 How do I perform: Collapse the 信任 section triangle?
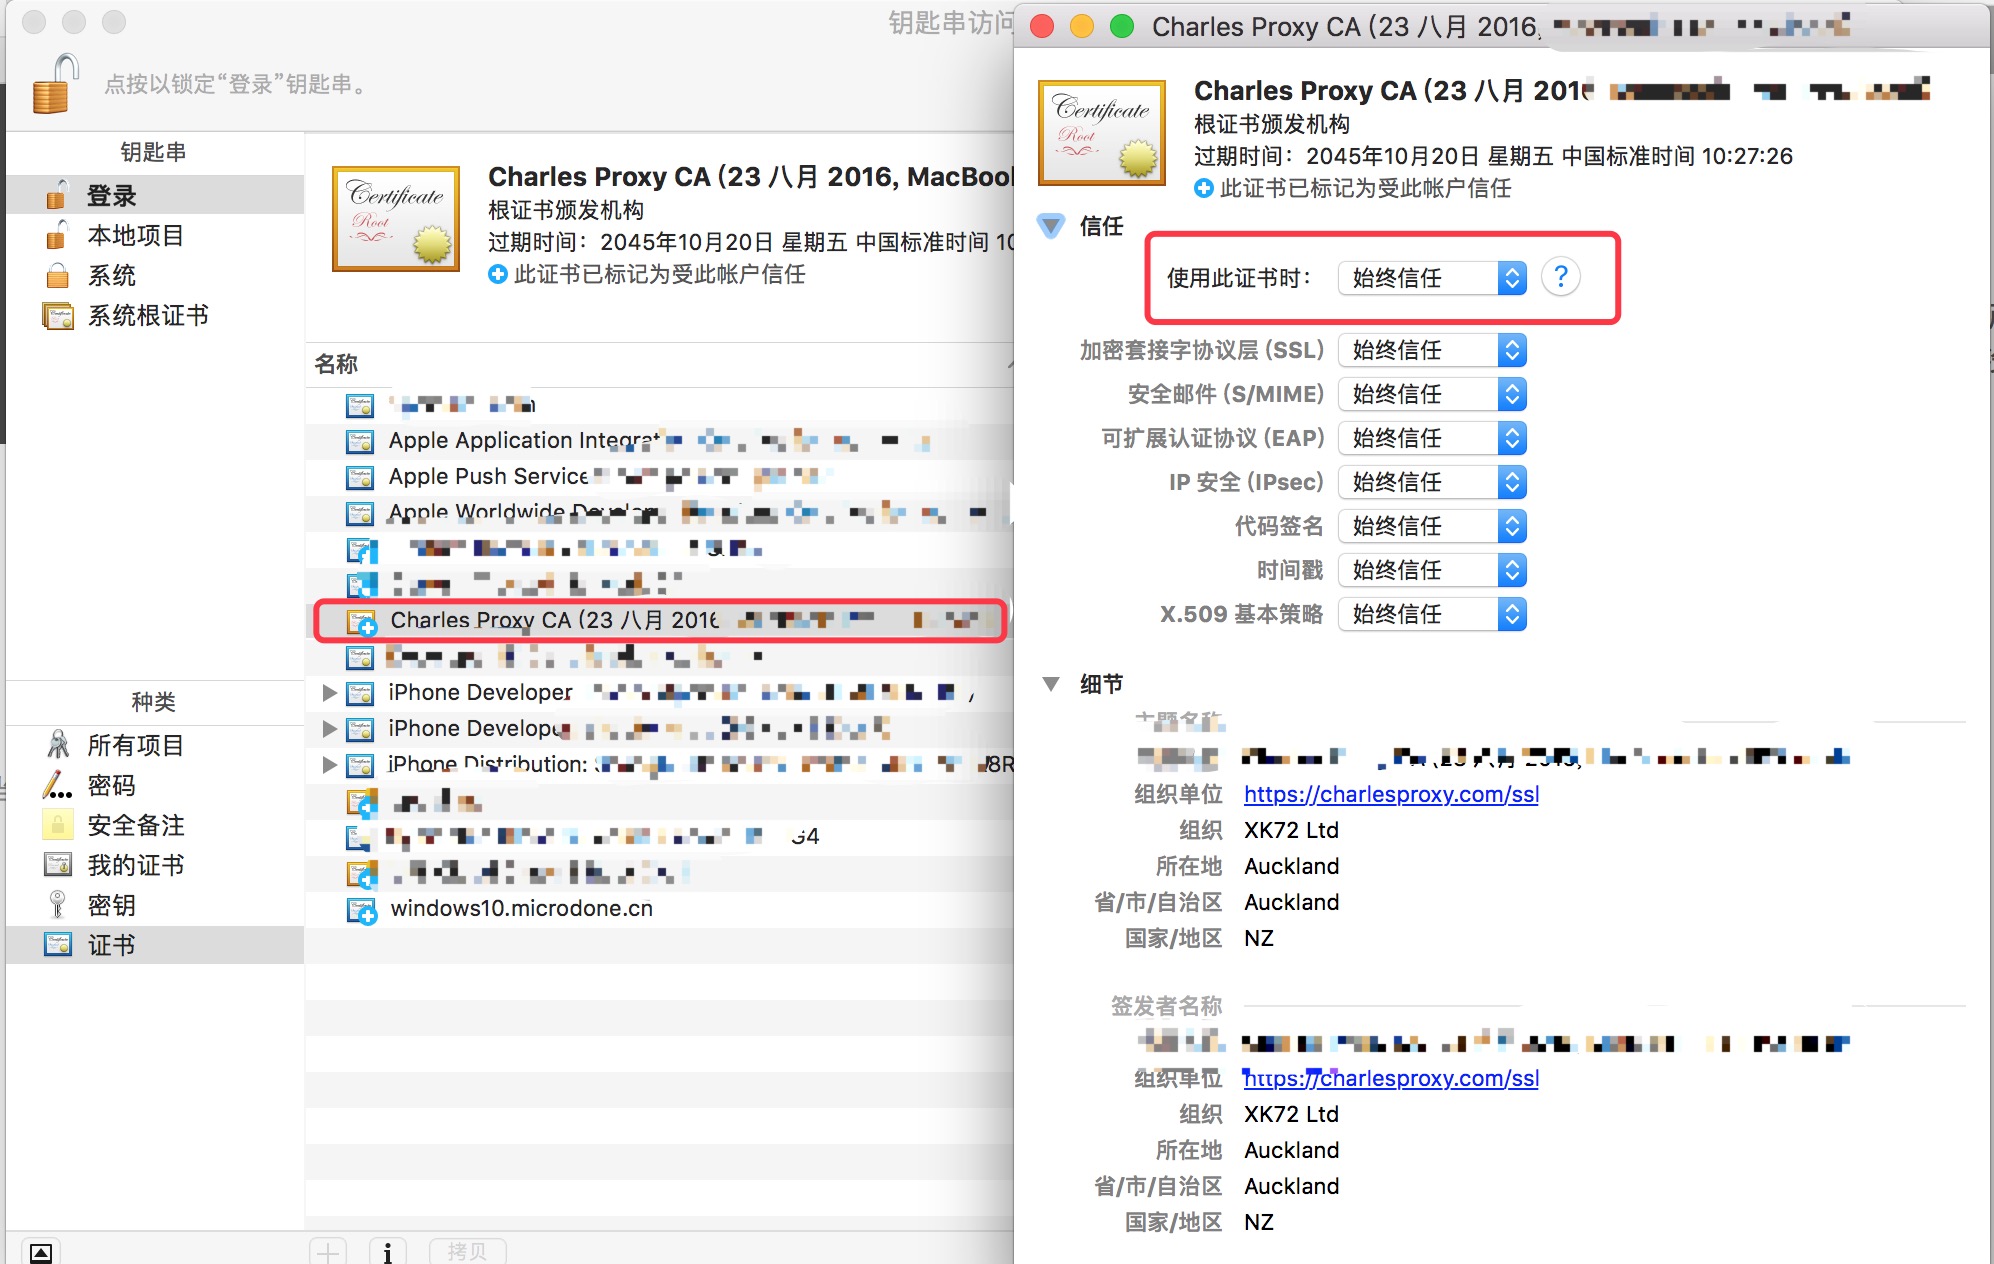click(x=1050, y=226)
